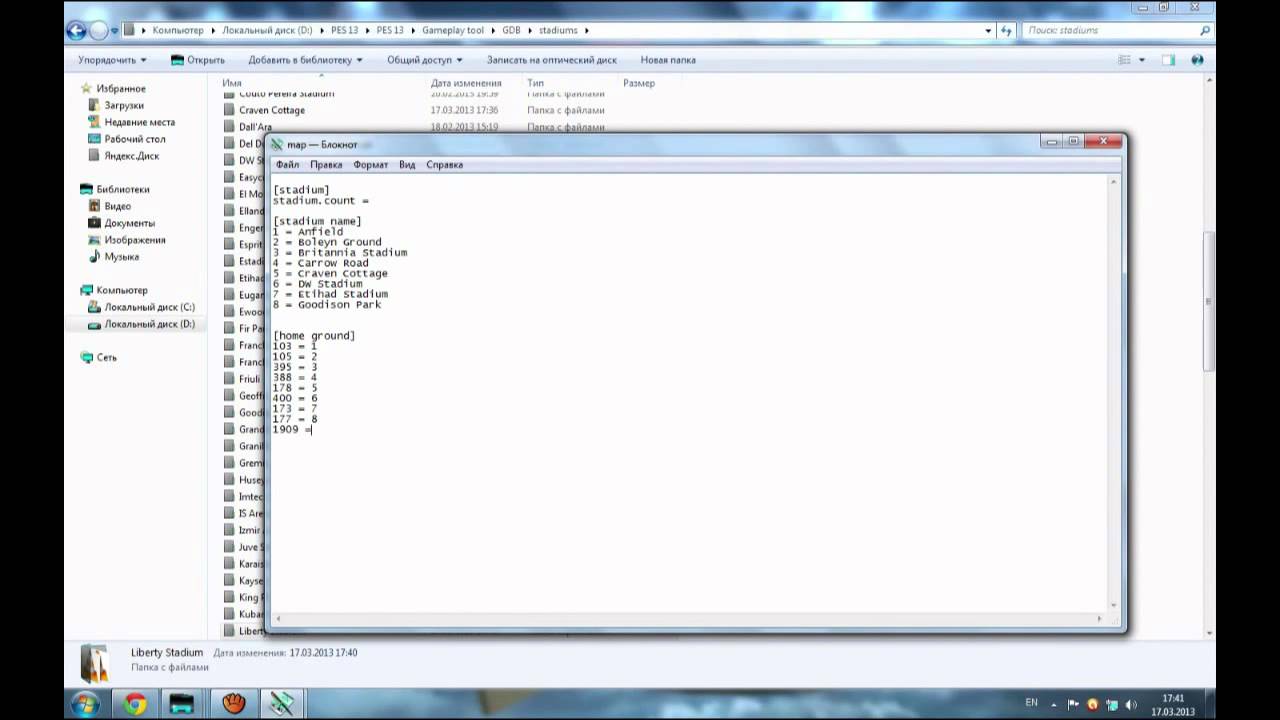Open the address bar history dropdown arrow
This screenshot has height=720, width=1280.
989,31
